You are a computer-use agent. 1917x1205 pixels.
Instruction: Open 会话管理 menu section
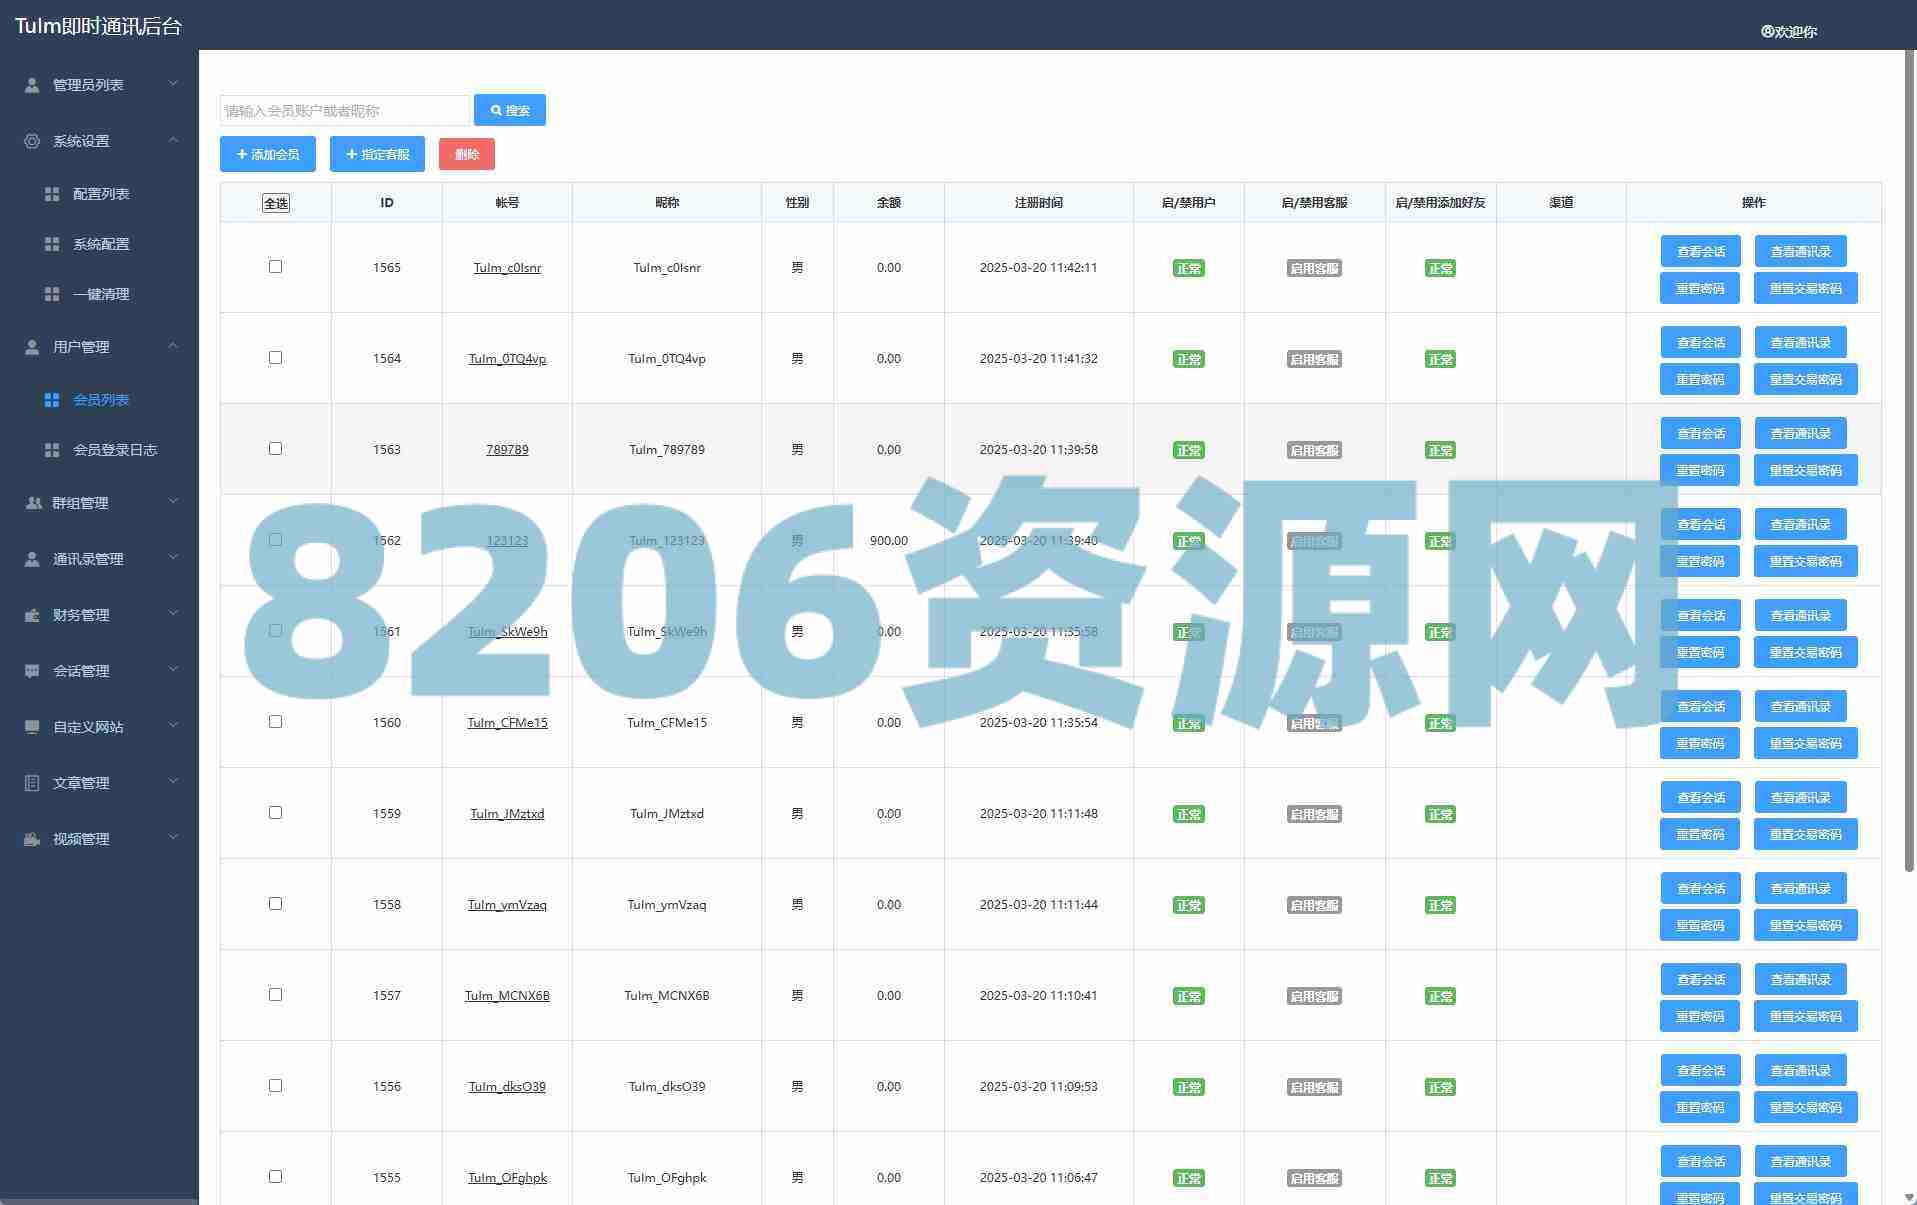click(100, 671)
